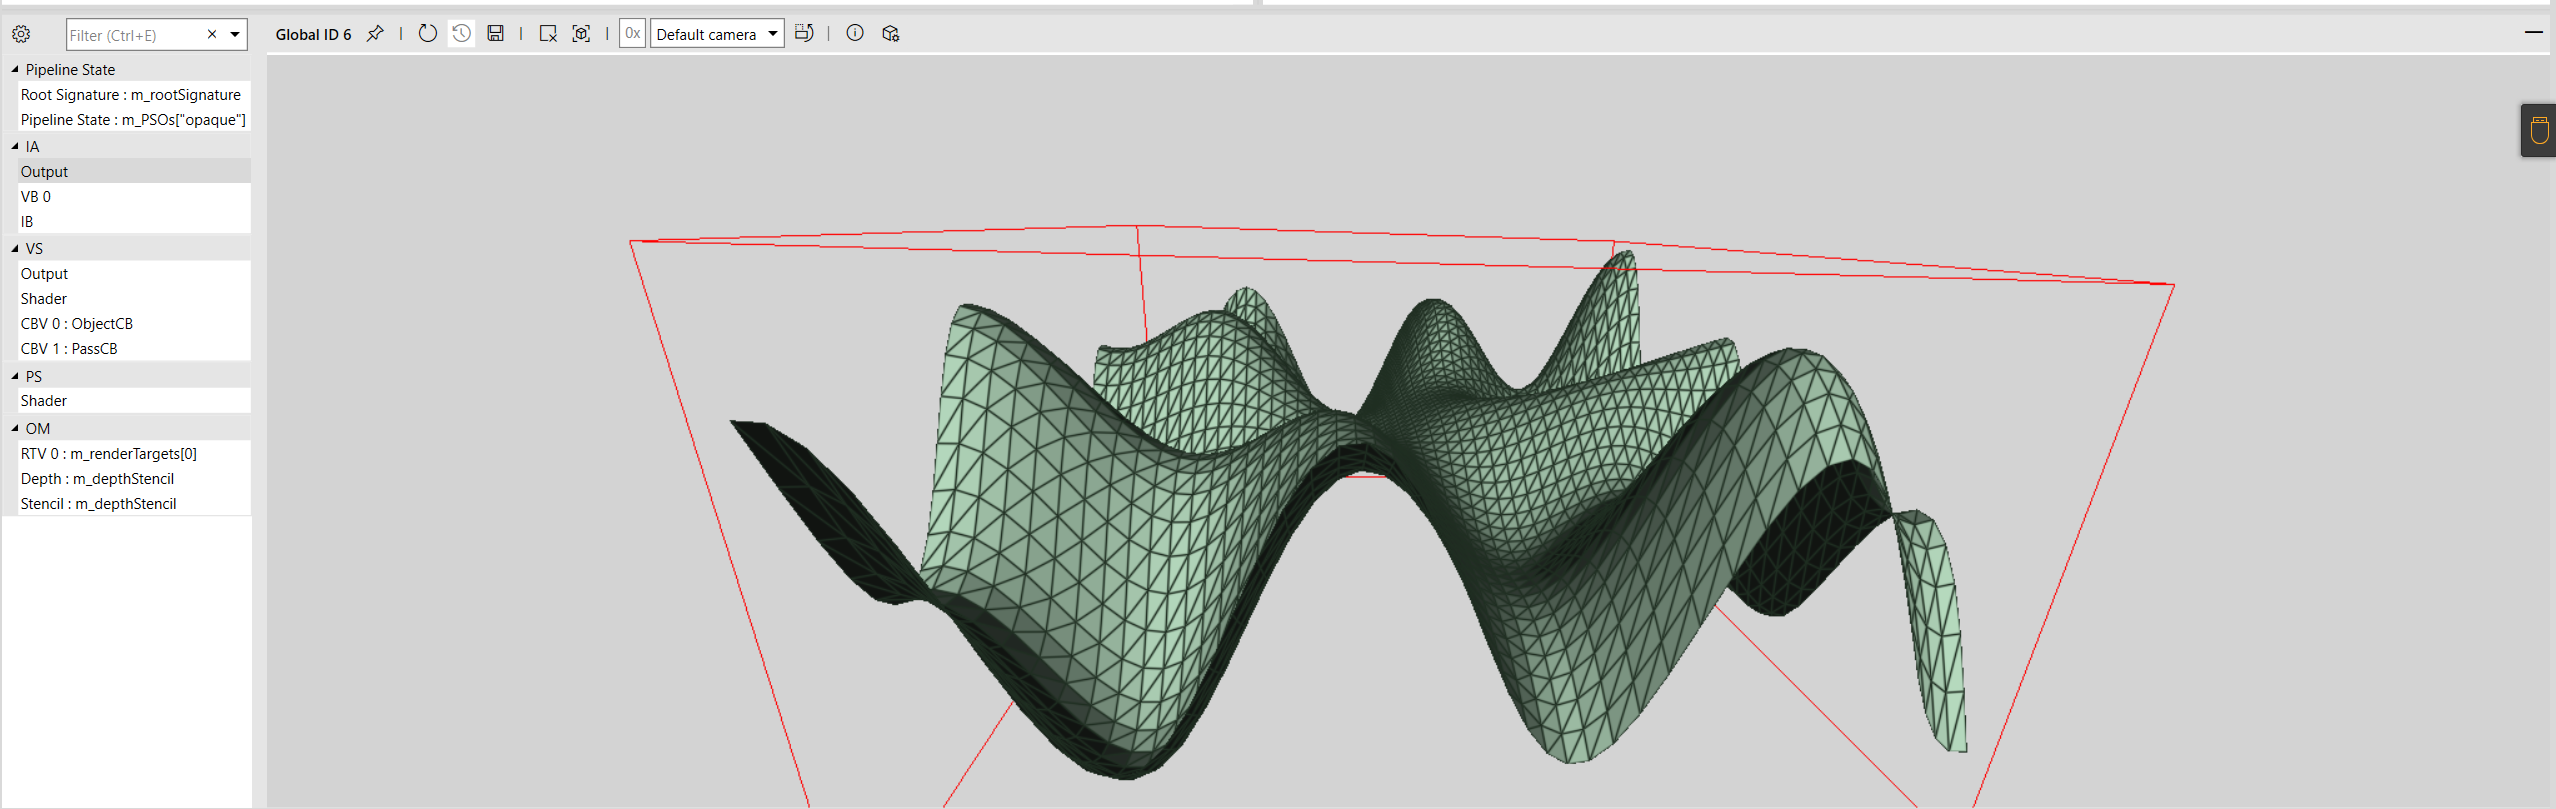This screenshot has height=809, width=2556.
Task: Select Stencil : m_depthStencil row
Action: click(133, 504)
